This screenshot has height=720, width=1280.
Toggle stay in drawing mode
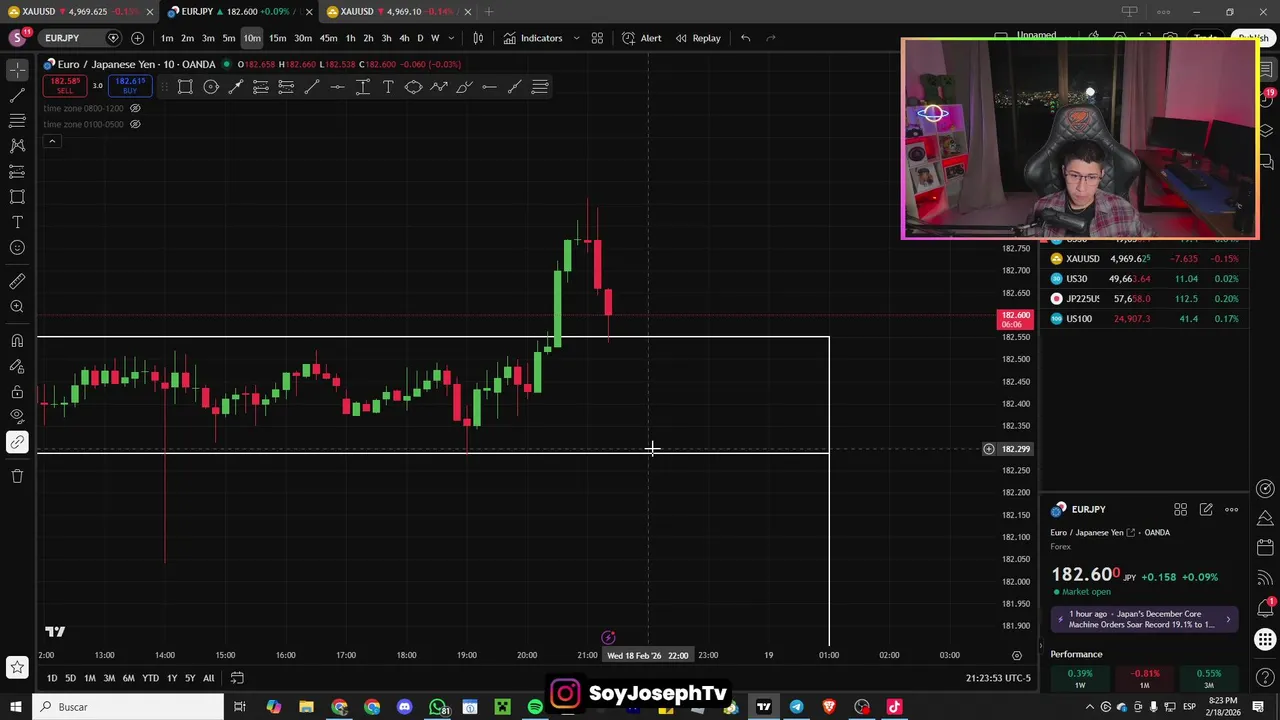coord(17,366)
